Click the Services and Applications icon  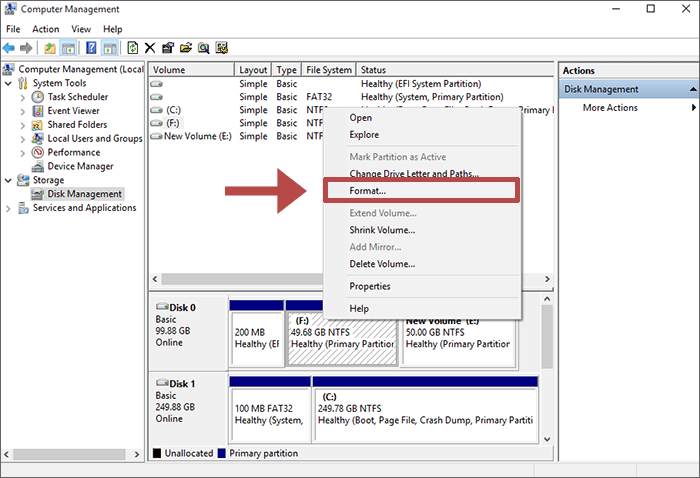coord(23,208)
